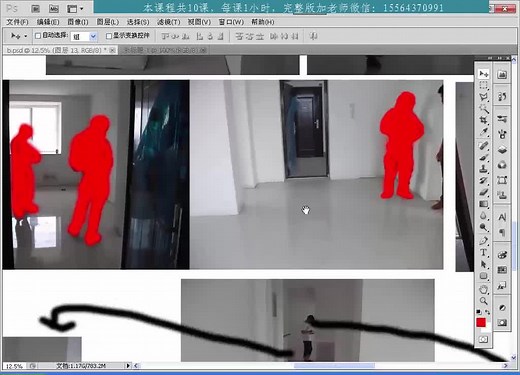Viewport: 520px width, 375px height.
Task: Open the document info arrow in status bar
Action: pos(128,366)
